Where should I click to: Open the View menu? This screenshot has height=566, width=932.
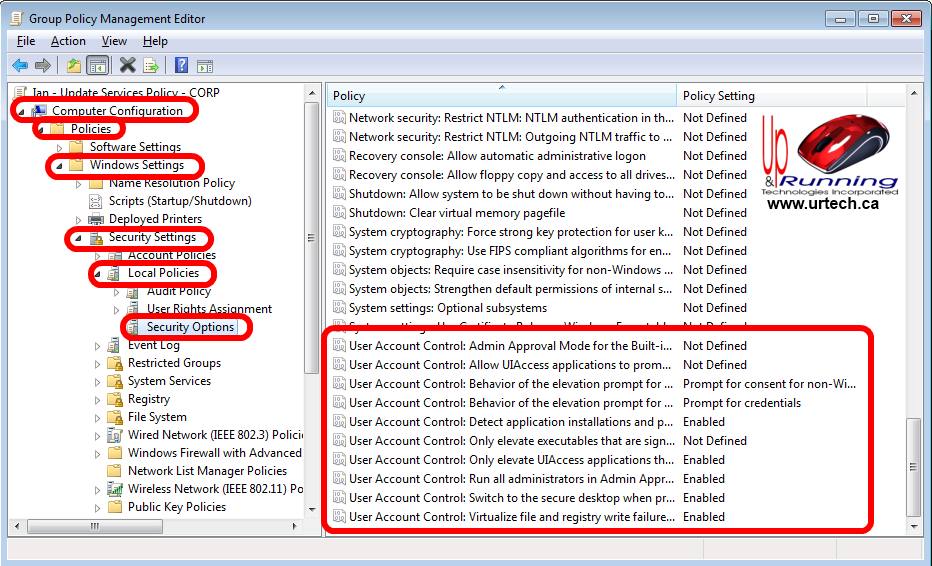coord(114,41)
